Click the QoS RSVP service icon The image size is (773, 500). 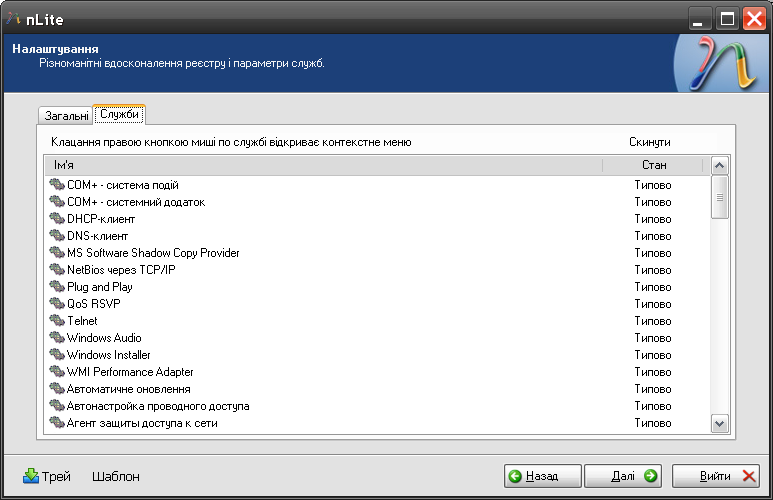57,304
